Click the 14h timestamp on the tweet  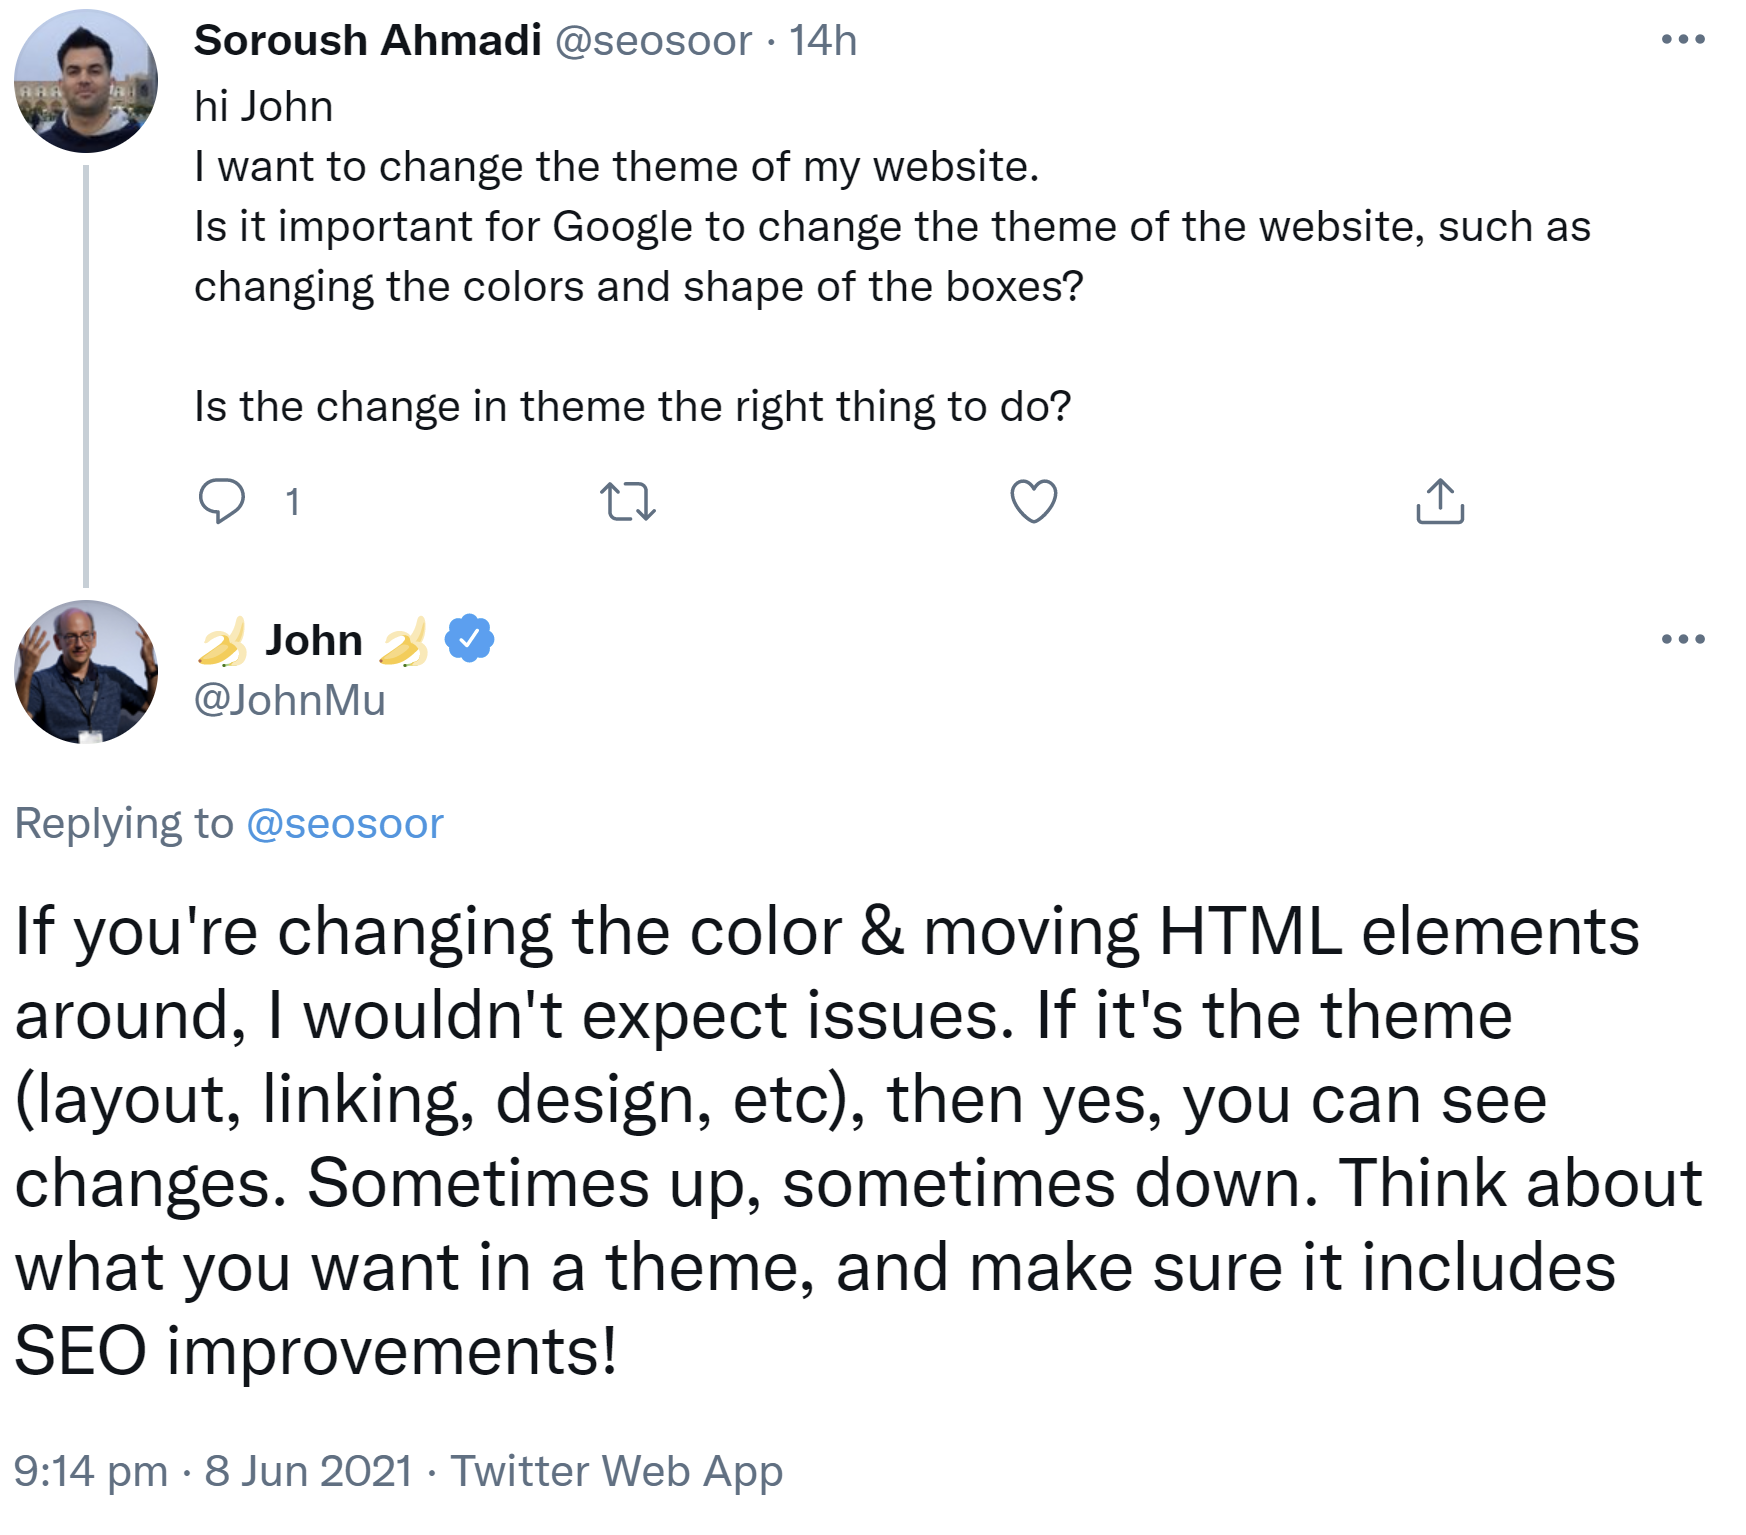822,41
